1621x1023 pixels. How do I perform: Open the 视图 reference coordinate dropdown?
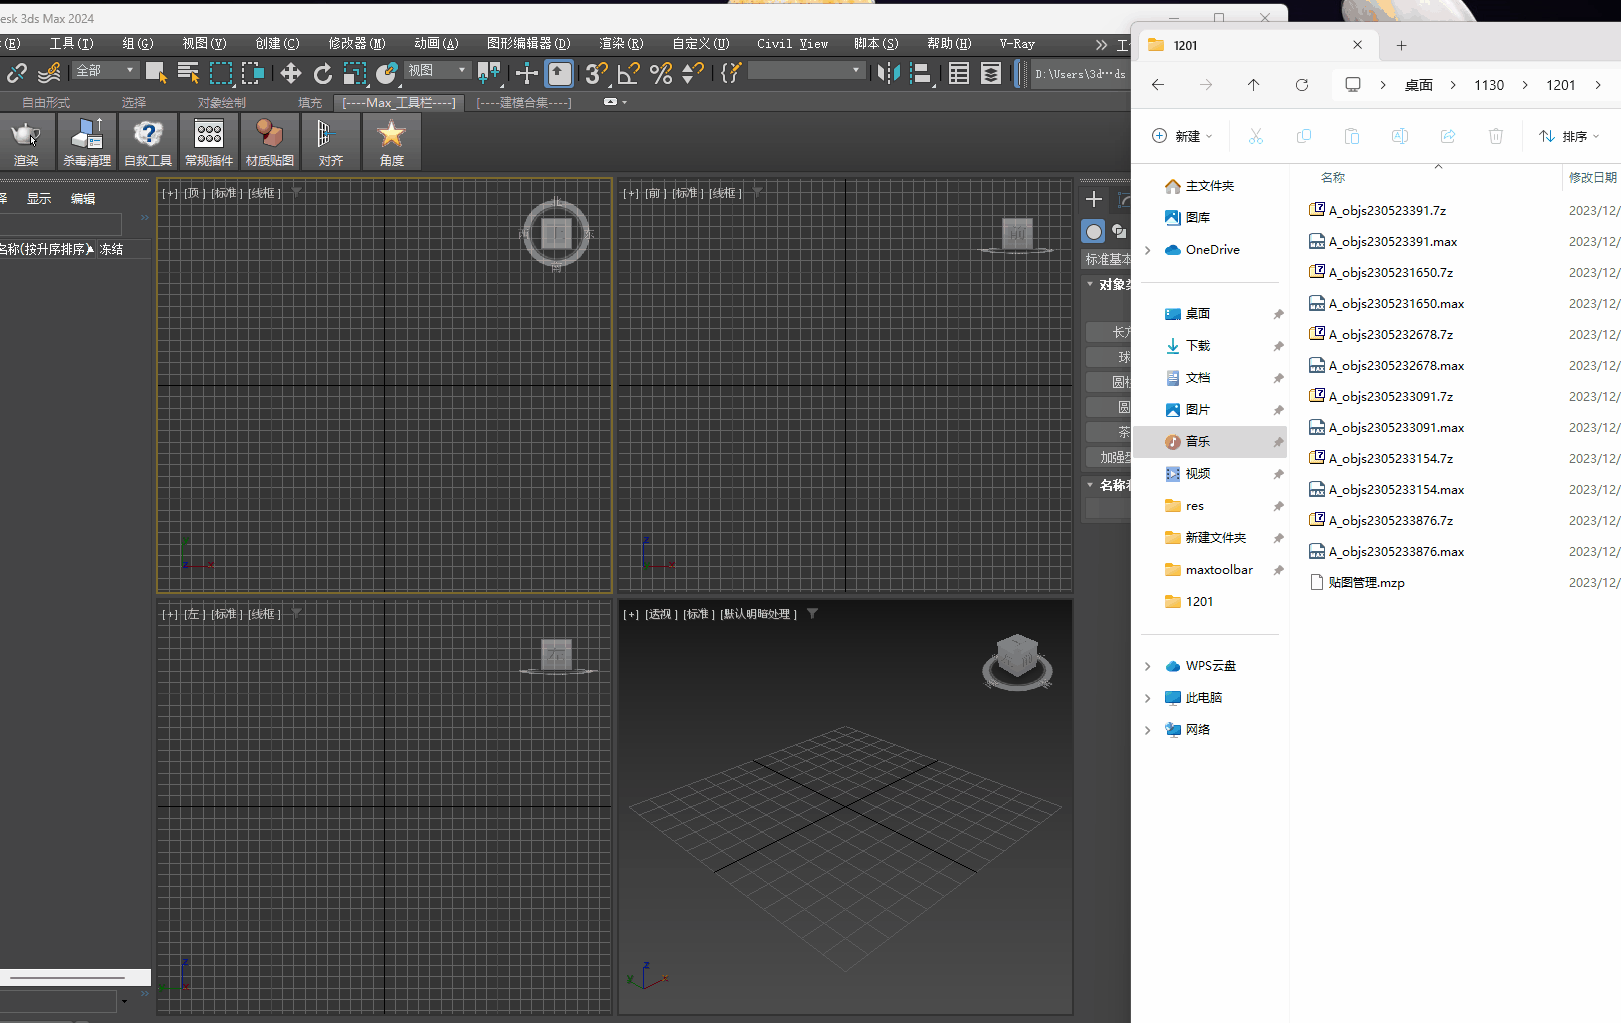tap(437, 71)
